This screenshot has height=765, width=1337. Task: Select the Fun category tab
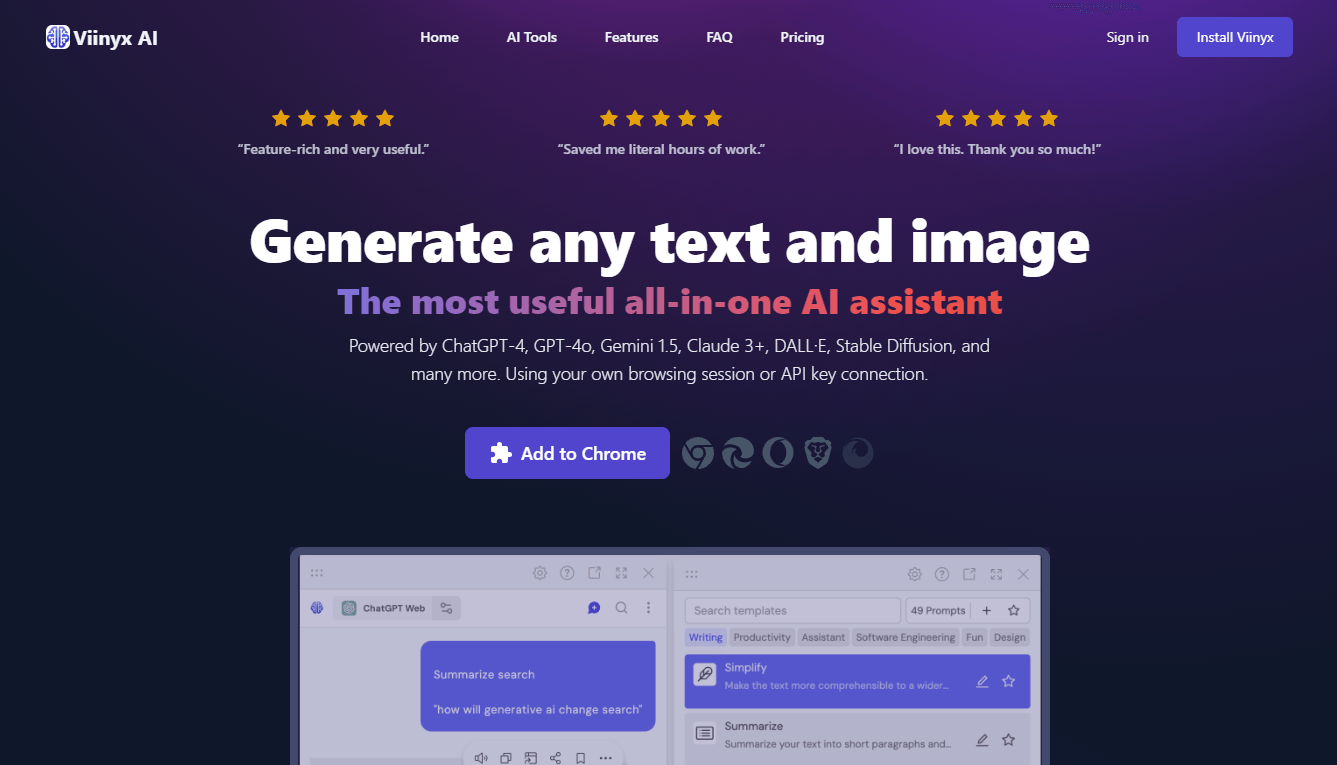(975, 637)
